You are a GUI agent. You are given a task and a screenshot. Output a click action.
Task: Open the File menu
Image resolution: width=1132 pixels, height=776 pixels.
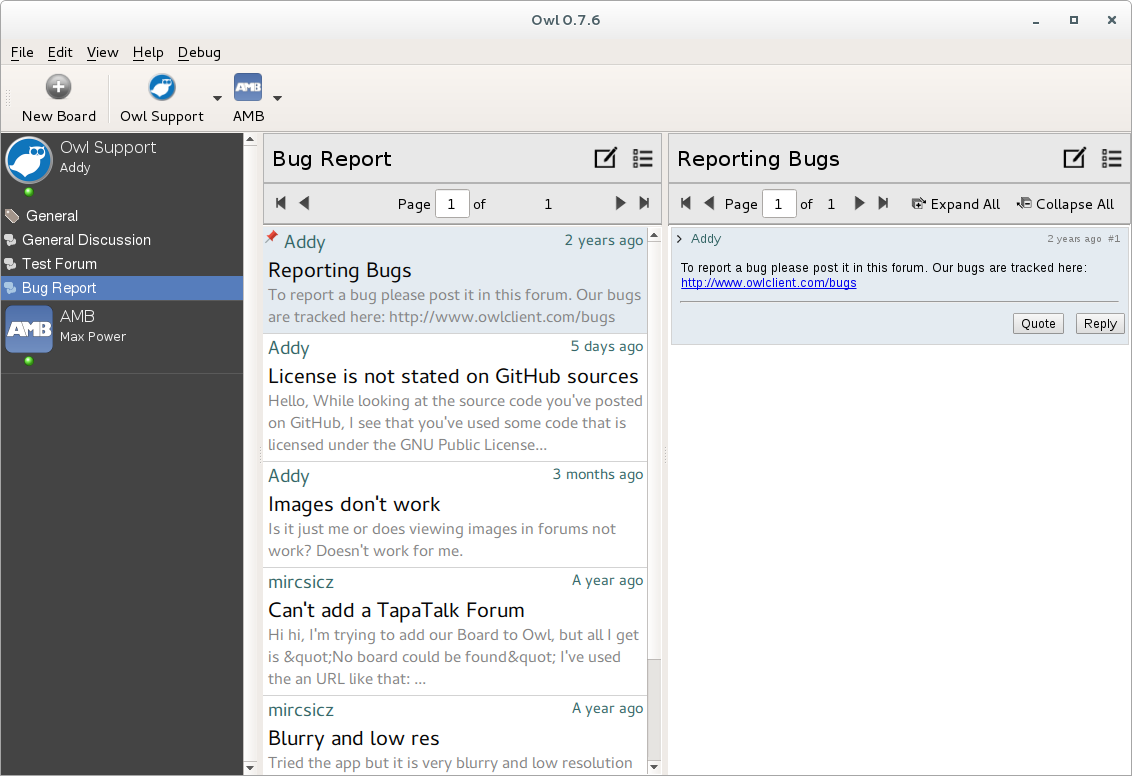(x=22, y=53)
